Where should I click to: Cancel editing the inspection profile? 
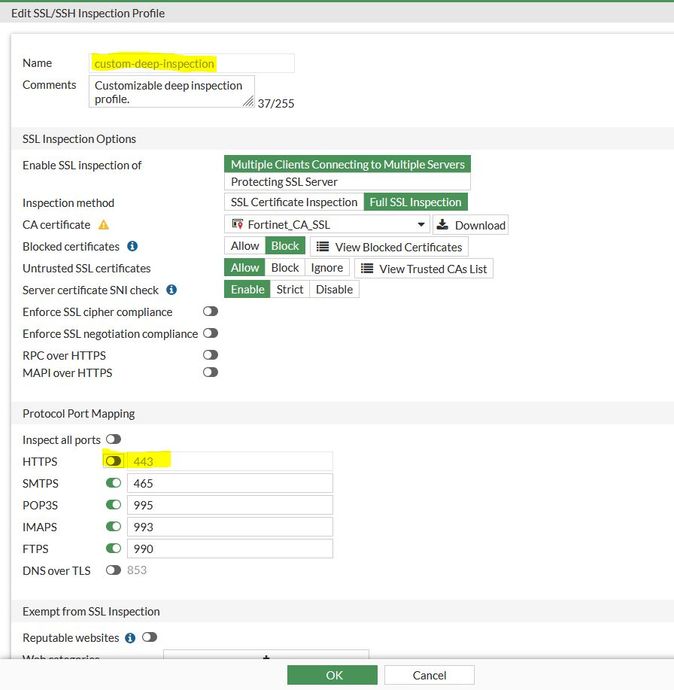tap(429, 675)
